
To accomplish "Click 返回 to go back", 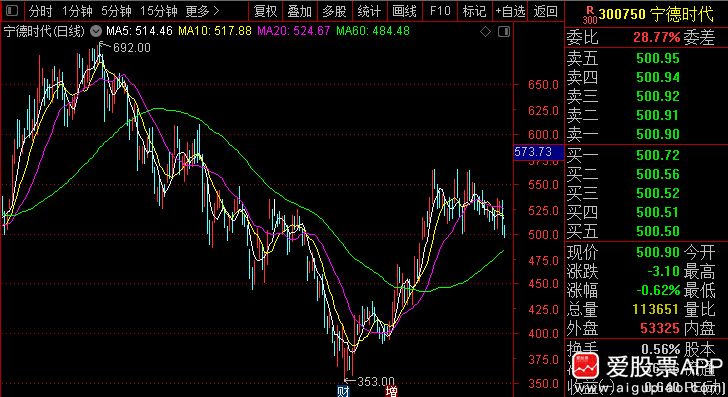I will pos(545,11).
